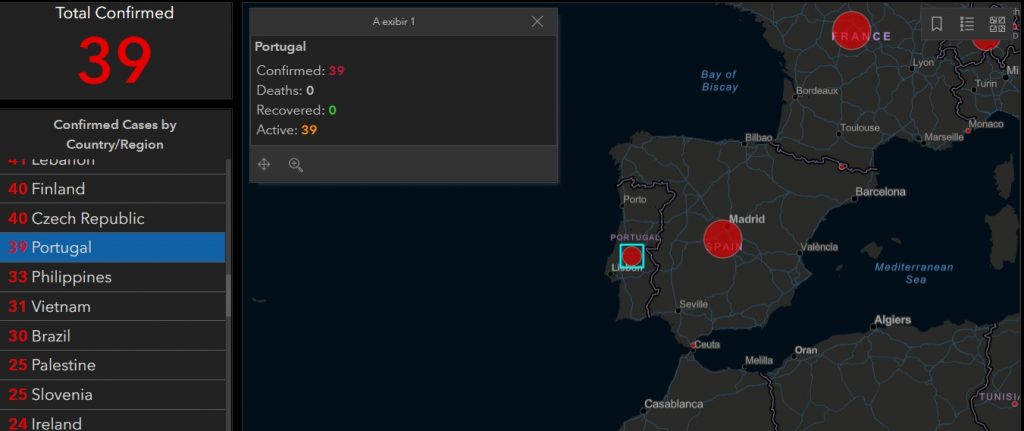Open the bookmarks icon on the map

pyautogui.click(x=937, y=25)
